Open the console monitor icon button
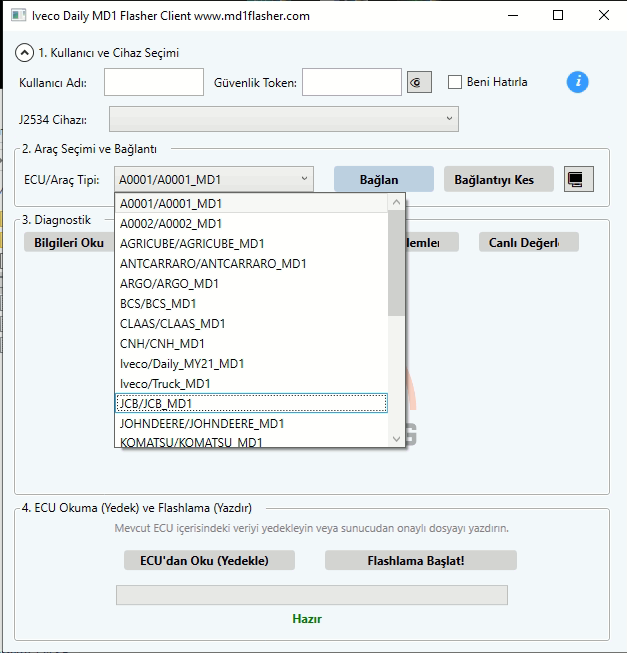 [579, 179]
